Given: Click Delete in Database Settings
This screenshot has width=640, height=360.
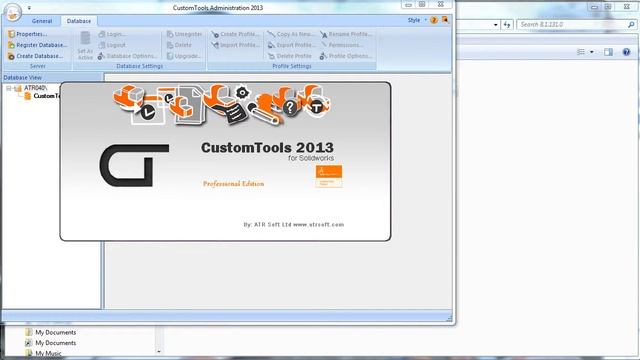Looking at the screenshot, I should [x=179, y=45].
